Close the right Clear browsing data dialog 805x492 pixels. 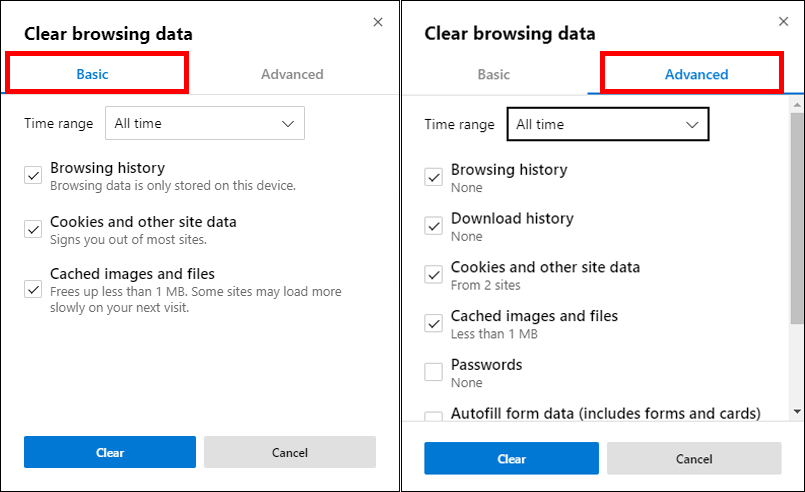783,22
